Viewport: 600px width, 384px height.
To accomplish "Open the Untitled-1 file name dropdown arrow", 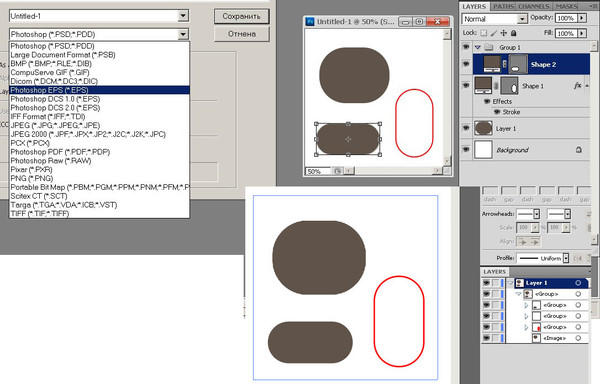I will [x=183, y=16].
